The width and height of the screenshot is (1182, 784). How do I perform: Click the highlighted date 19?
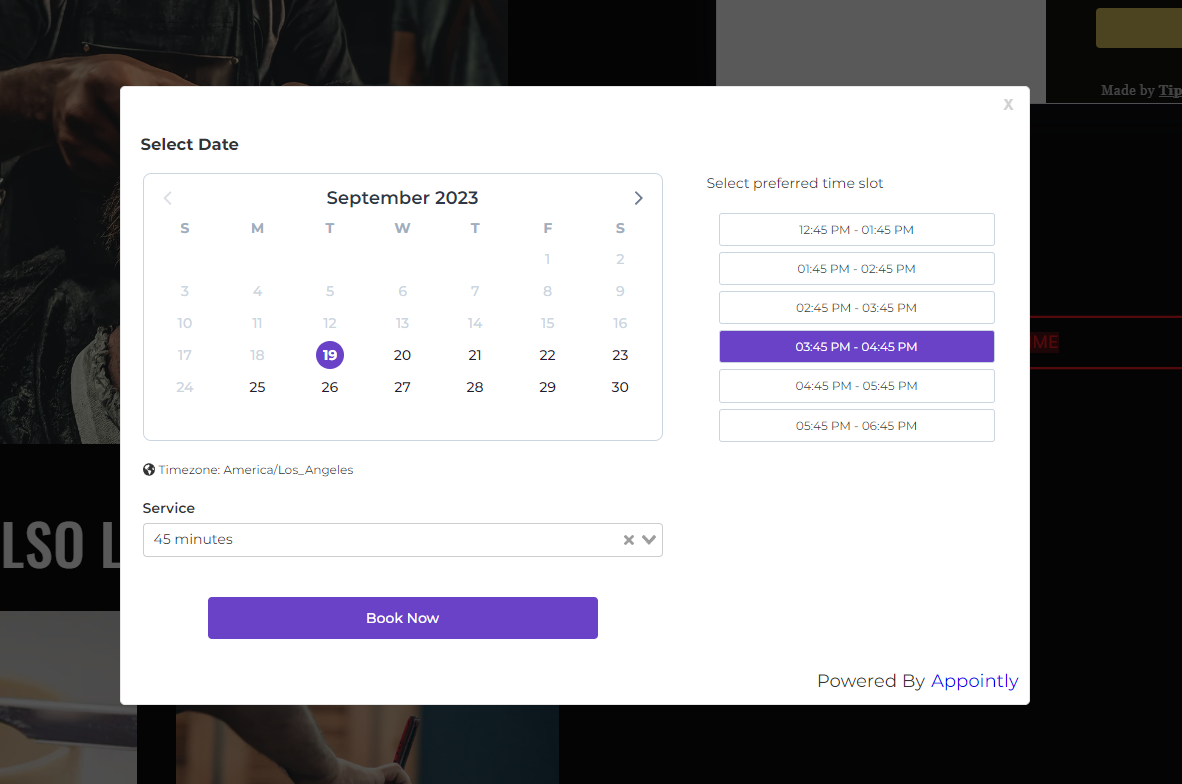click(330, 355)
